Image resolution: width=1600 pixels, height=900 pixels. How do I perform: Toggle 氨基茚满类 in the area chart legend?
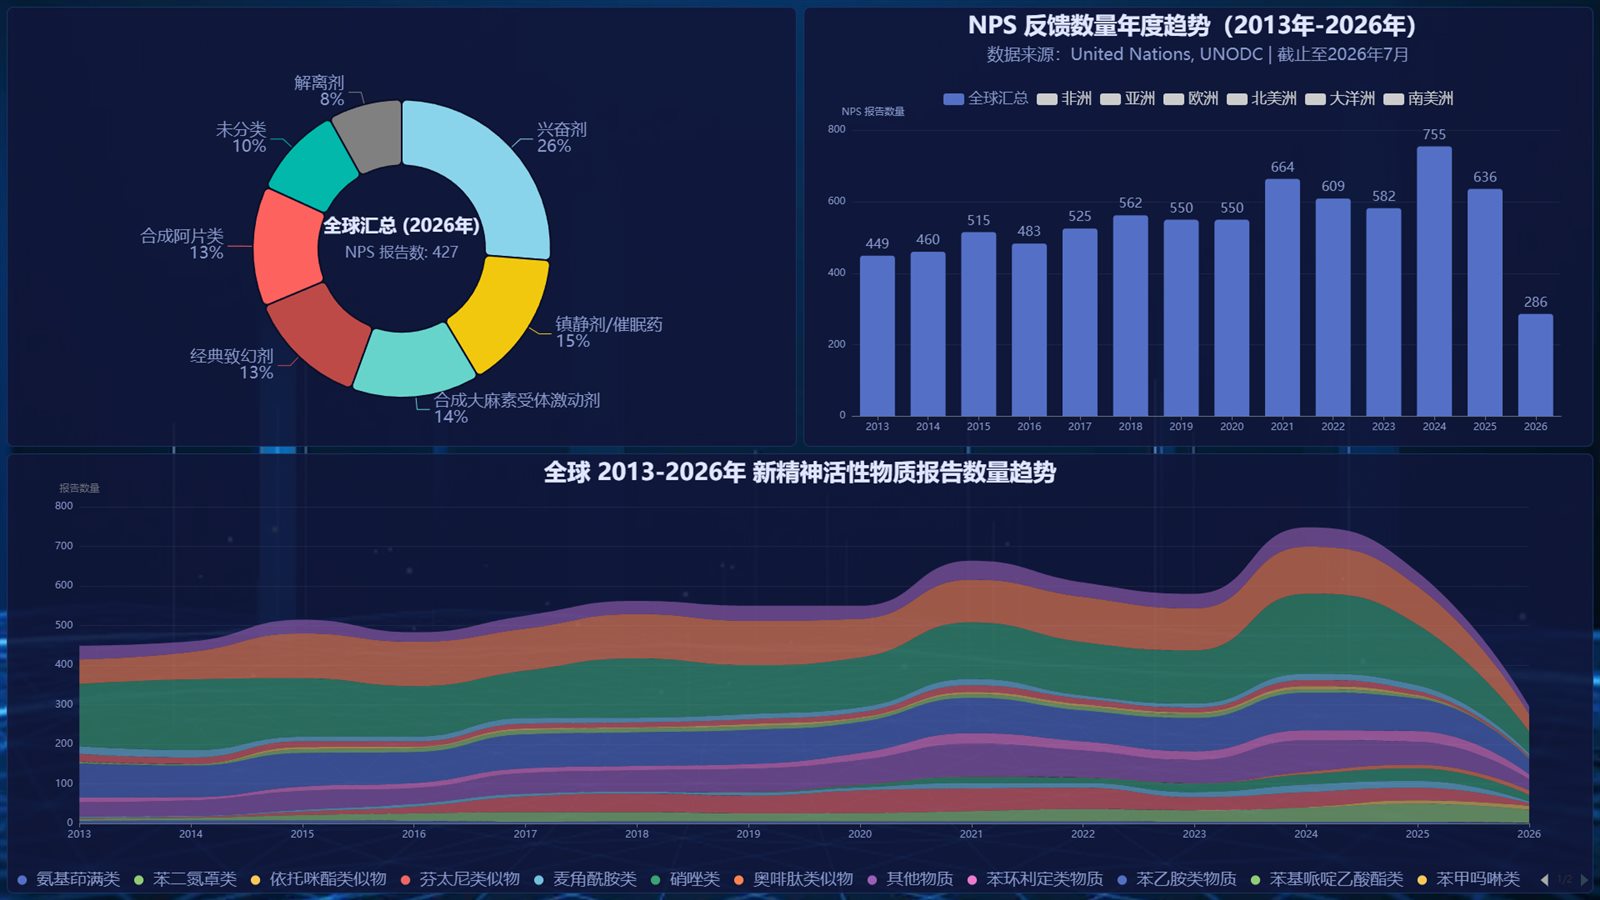pyautogui.click(x=69, y=879)
